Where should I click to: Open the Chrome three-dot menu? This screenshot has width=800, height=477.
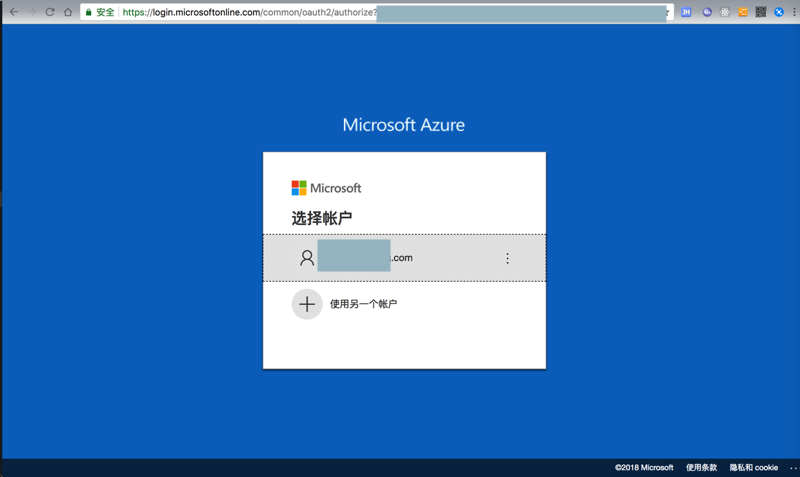point(794,12)
